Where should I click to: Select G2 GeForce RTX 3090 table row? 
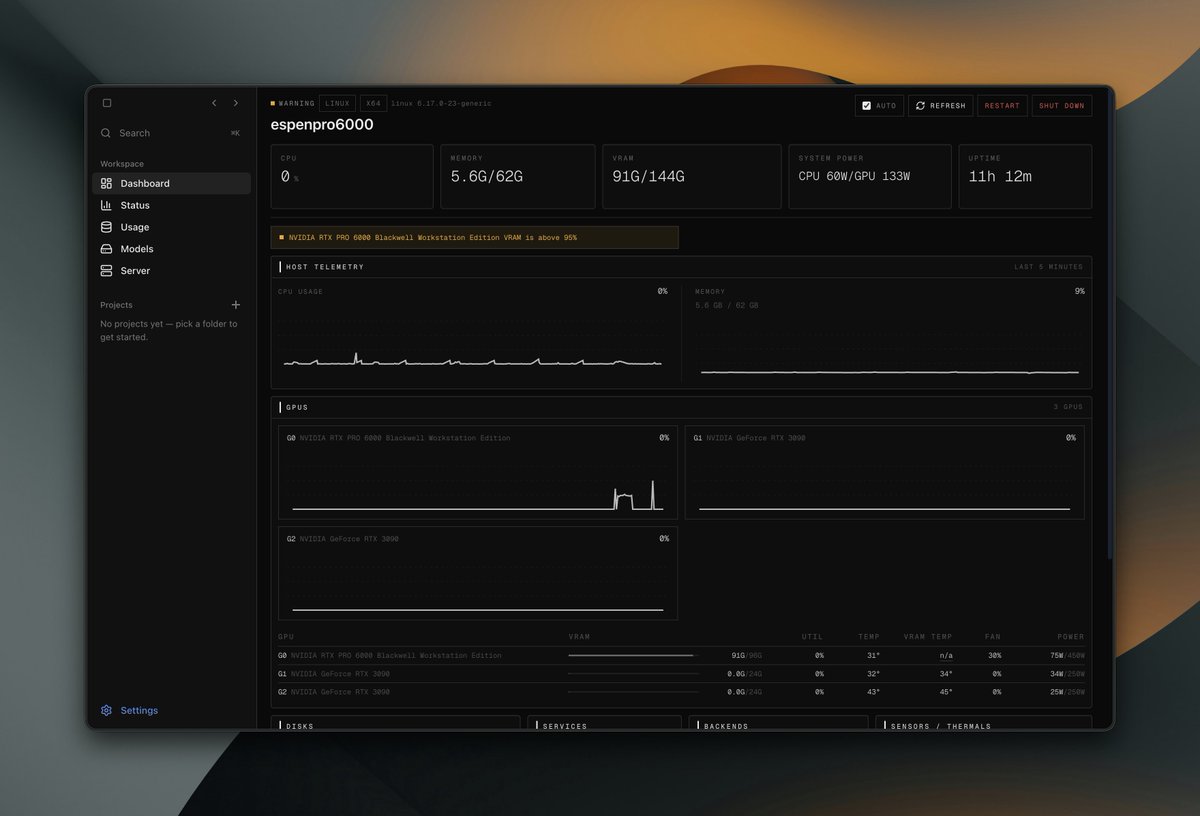(681, 692)
